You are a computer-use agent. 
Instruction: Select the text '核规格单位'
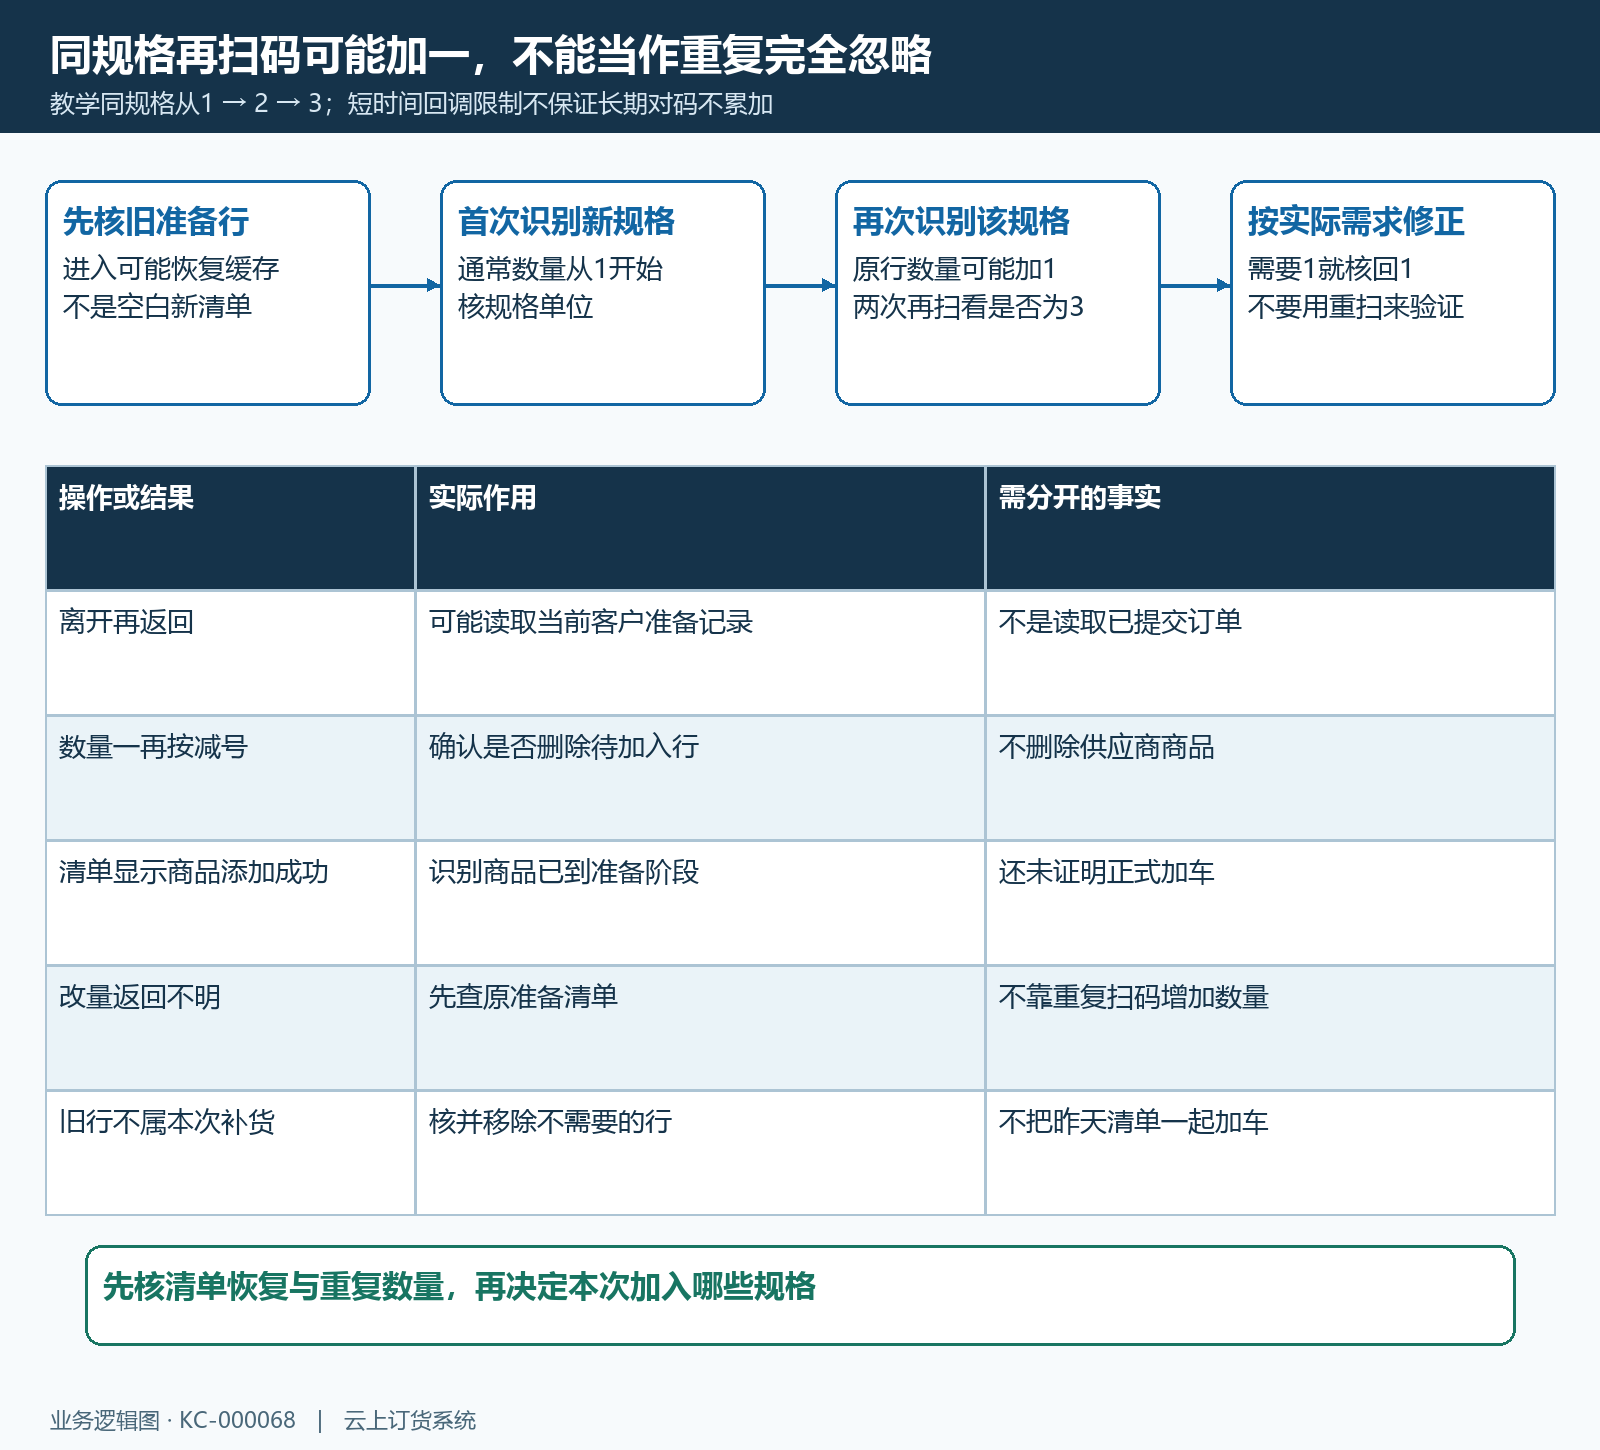pyautogui.click(x=526, y=306)
